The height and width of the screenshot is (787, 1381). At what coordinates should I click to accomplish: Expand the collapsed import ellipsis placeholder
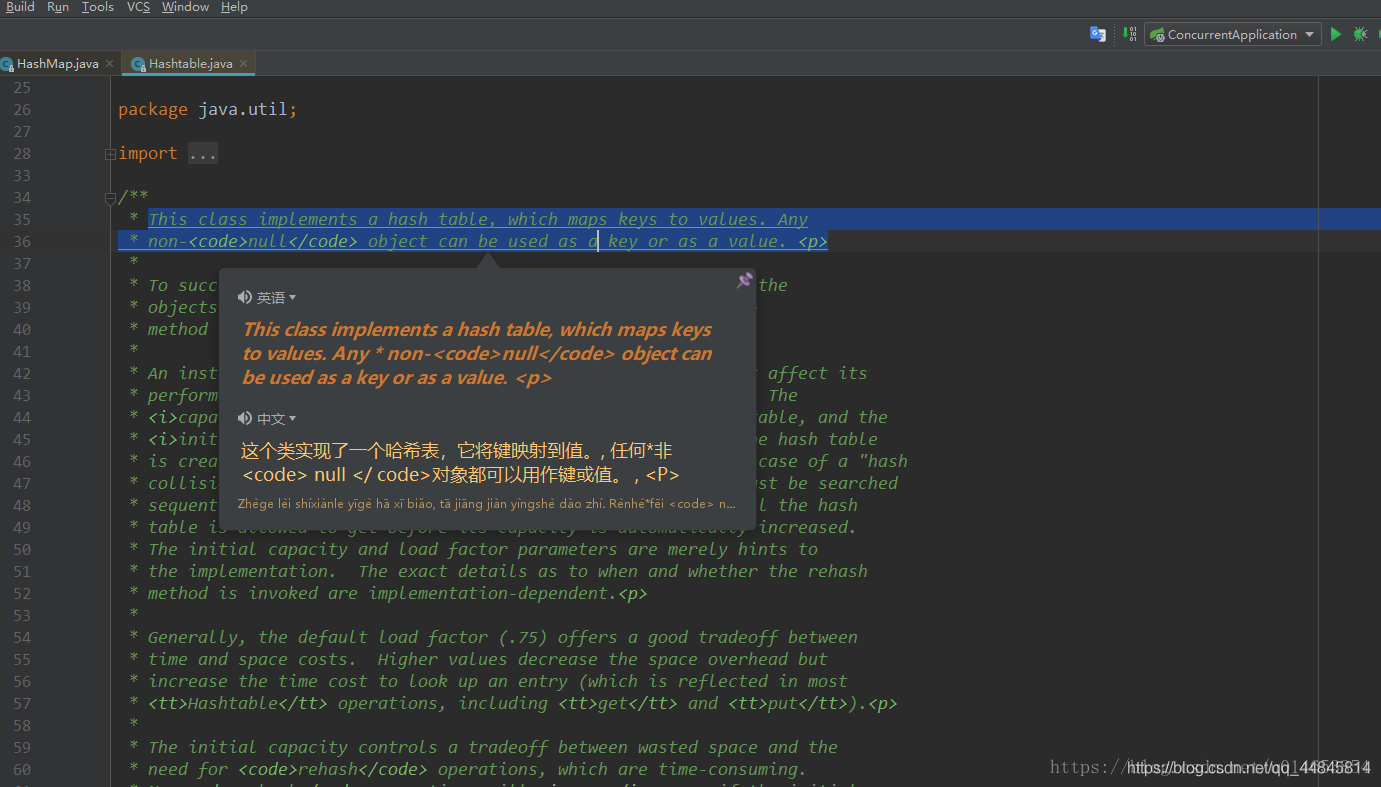coord(202,154)
